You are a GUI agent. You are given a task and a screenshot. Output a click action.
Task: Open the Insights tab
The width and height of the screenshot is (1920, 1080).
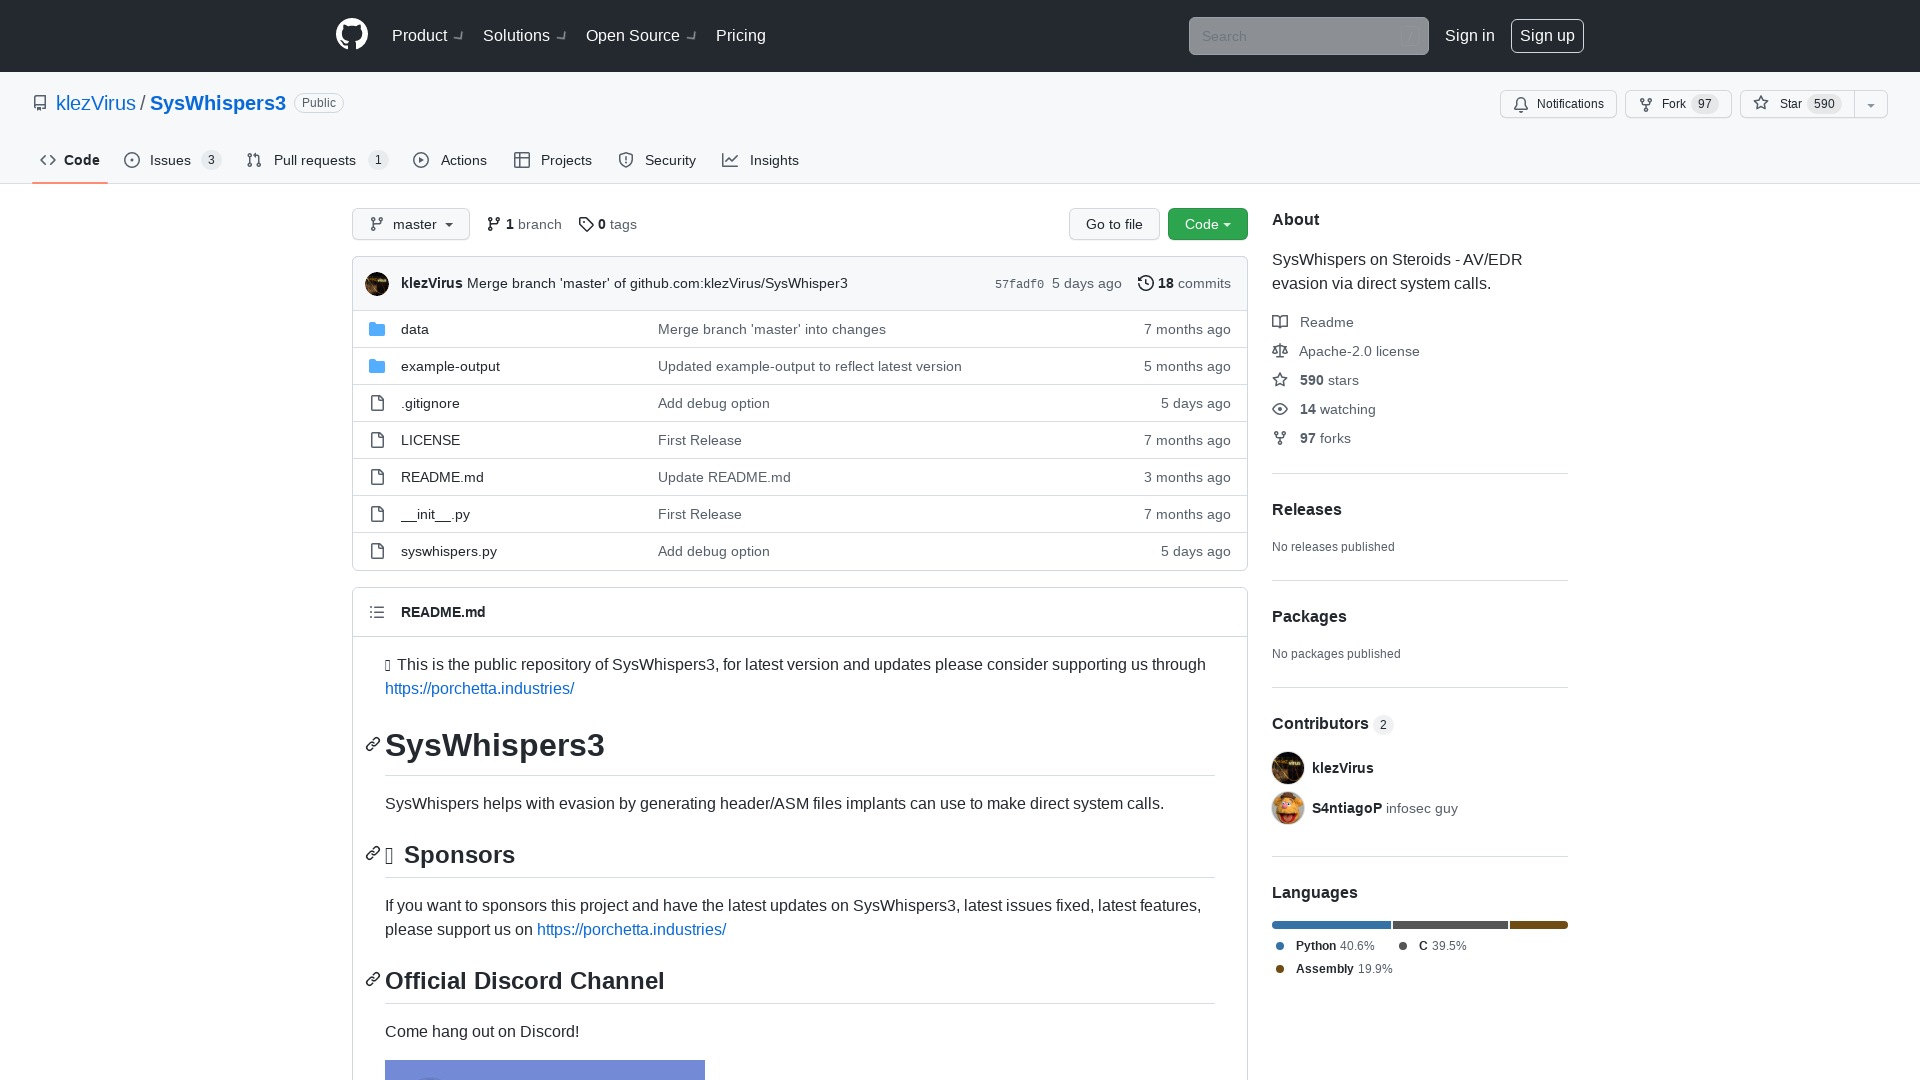coord(760,160)
